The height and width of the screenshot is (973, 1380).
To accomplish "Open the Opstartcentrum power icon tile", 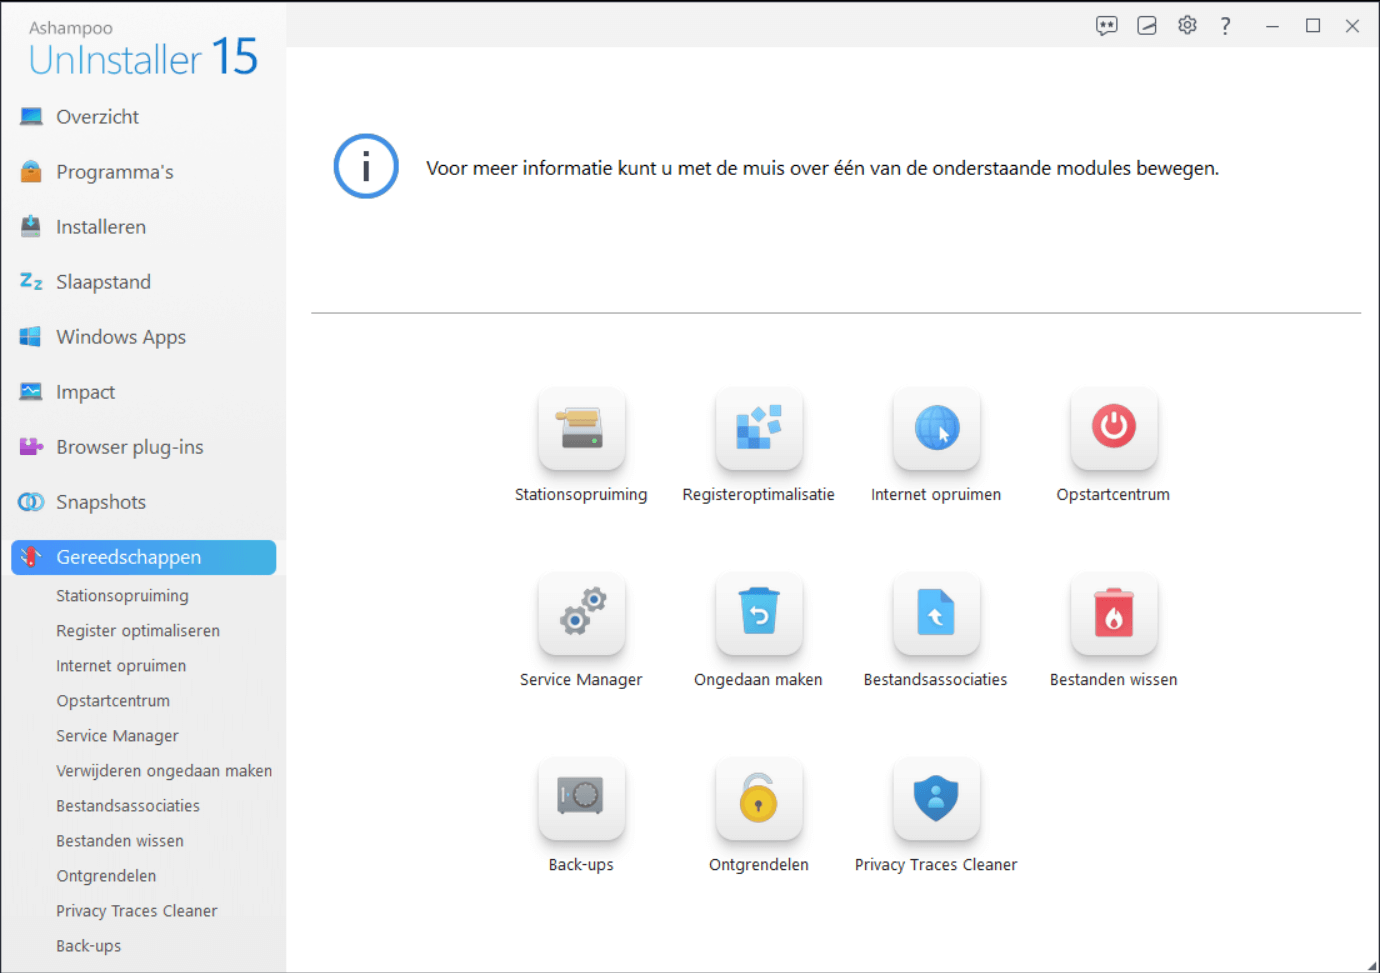I will (1114, 428).
